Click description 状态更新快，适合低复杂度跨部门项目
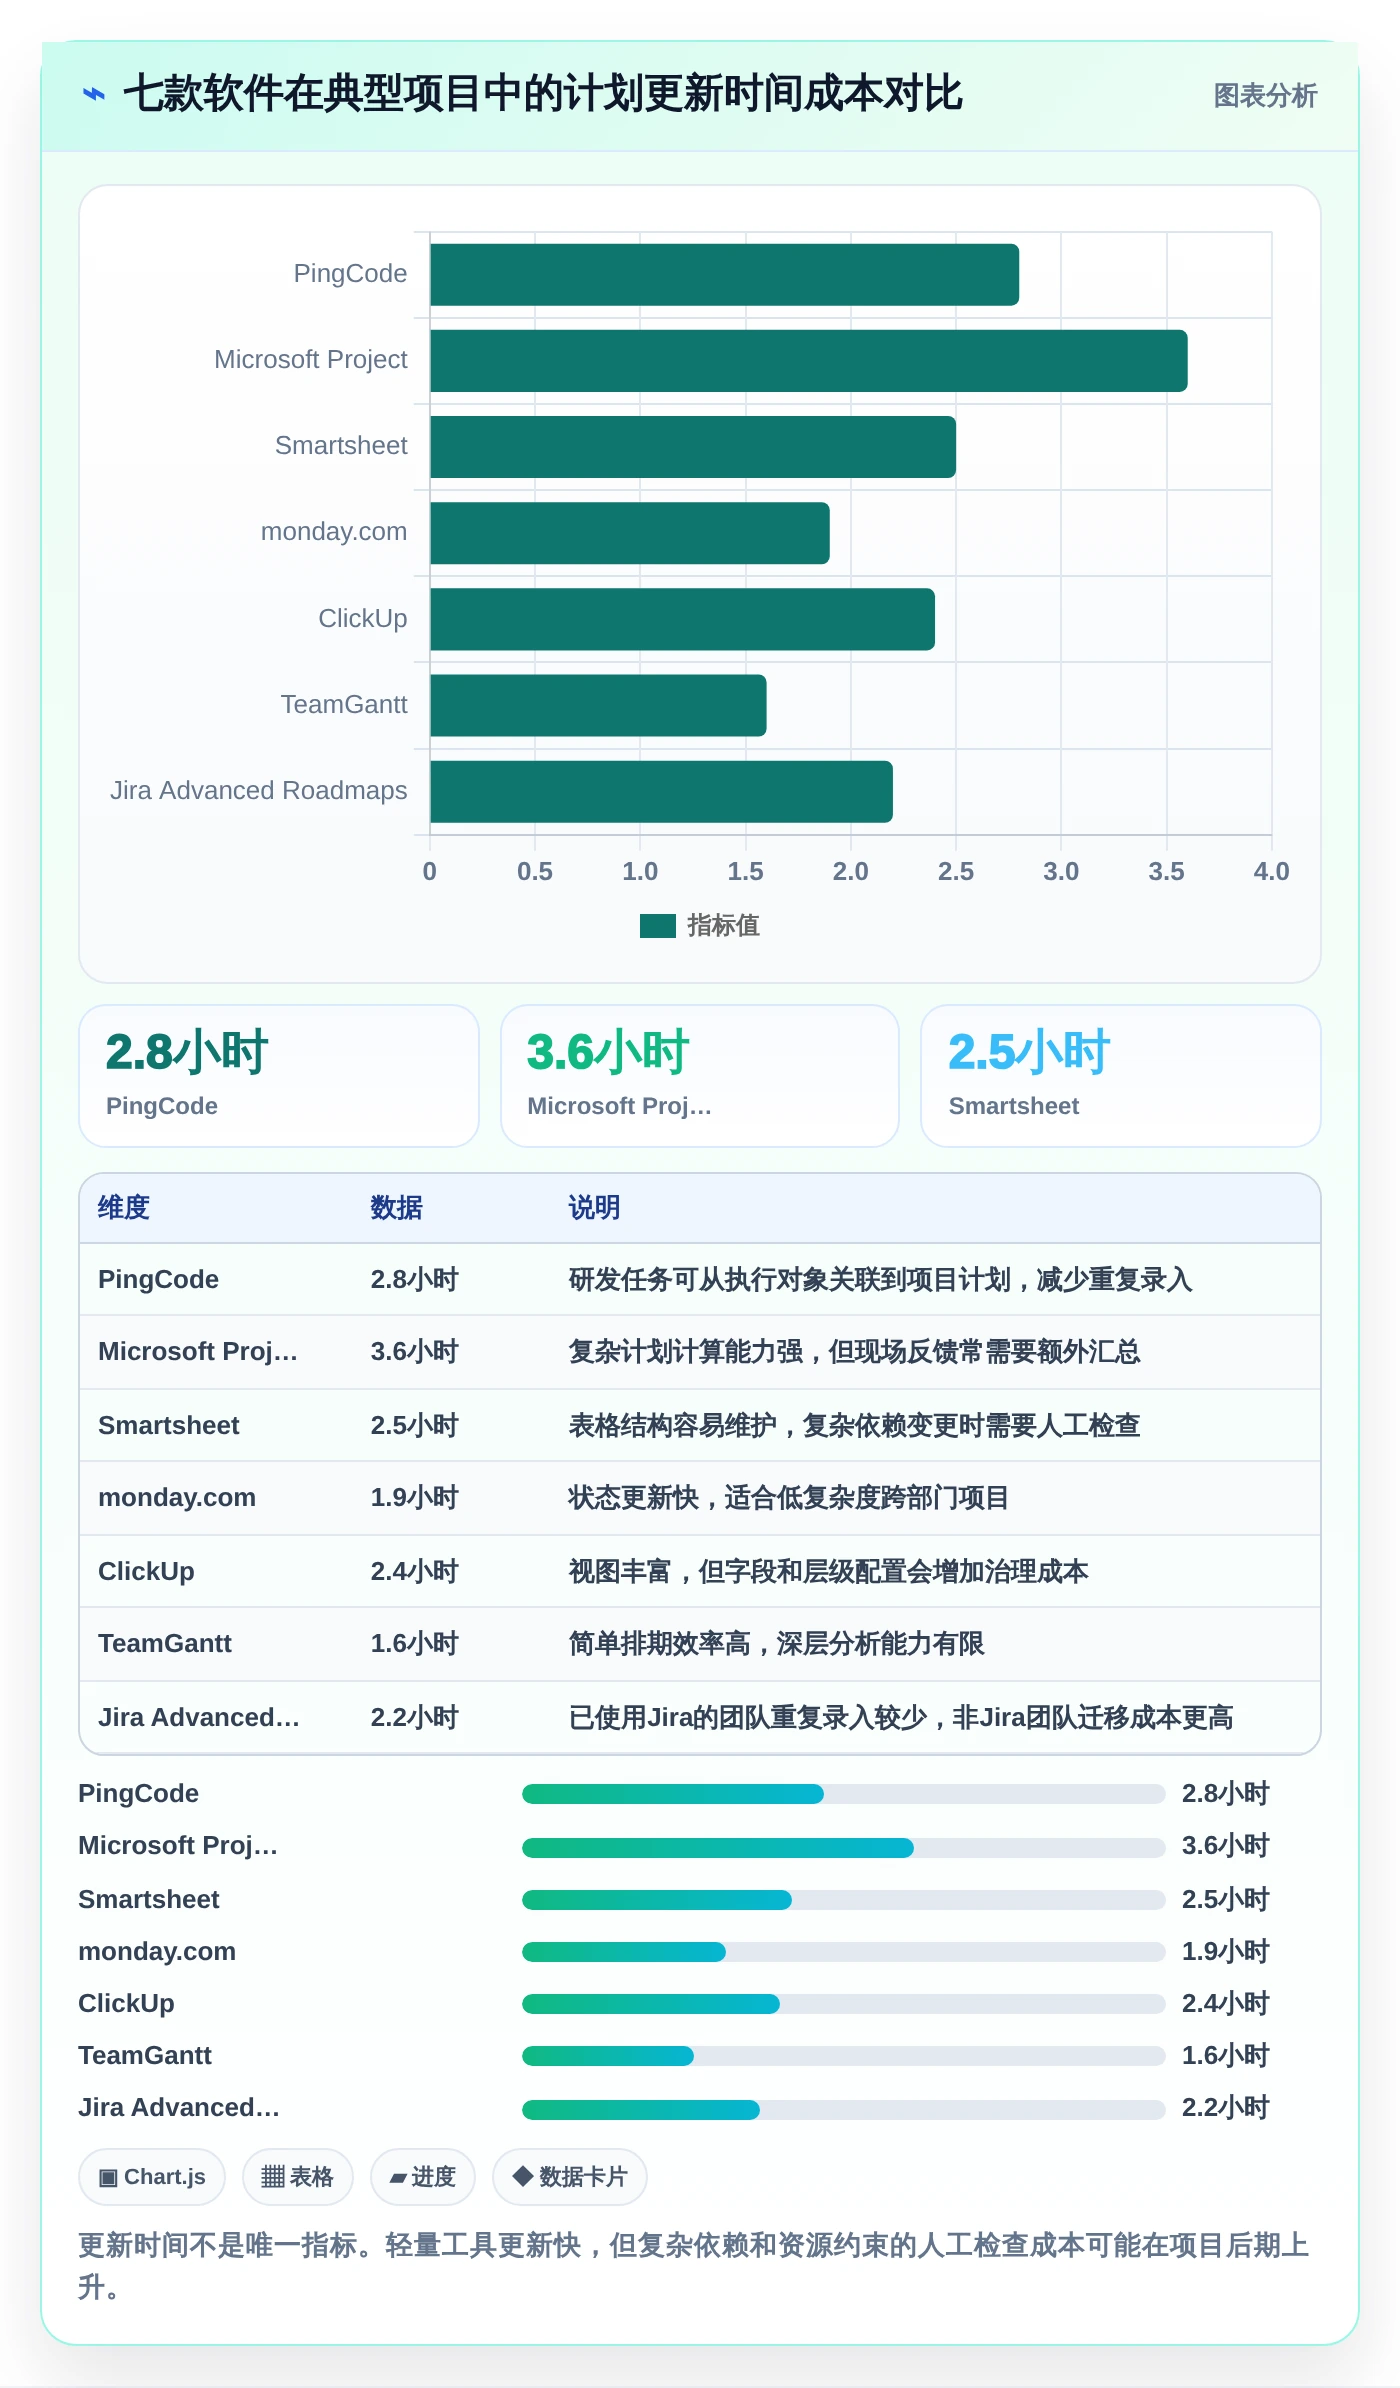Screen dimensions: 1400x2388 click(789, 1498)
